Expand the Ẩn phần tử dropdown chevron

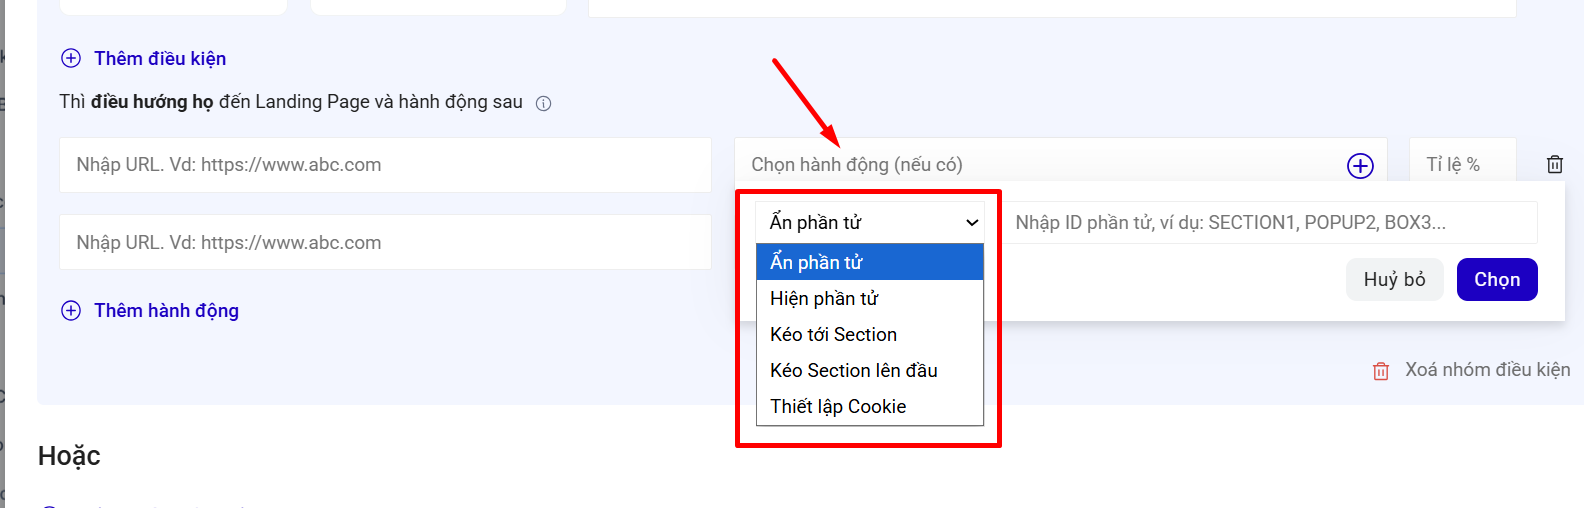click(x=972, y=222)
